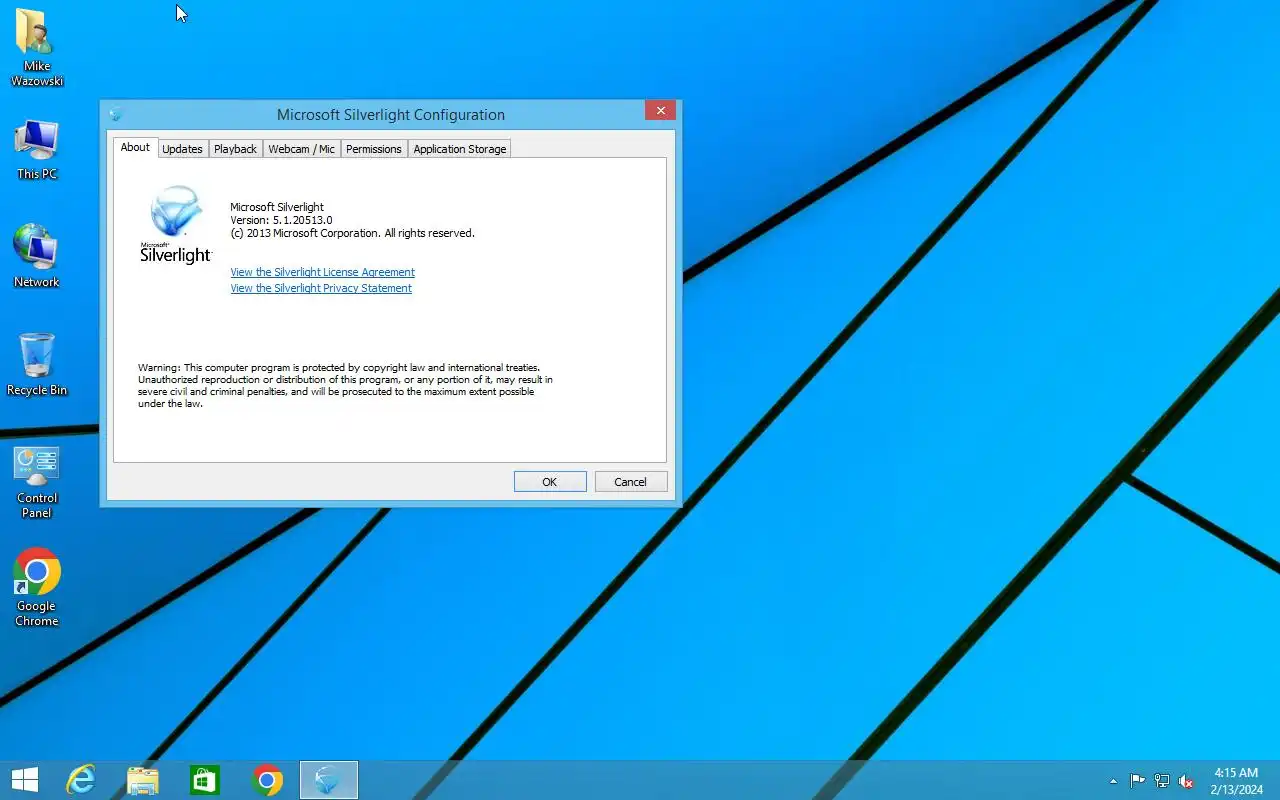Open the Permissions tab

point(373,149)
